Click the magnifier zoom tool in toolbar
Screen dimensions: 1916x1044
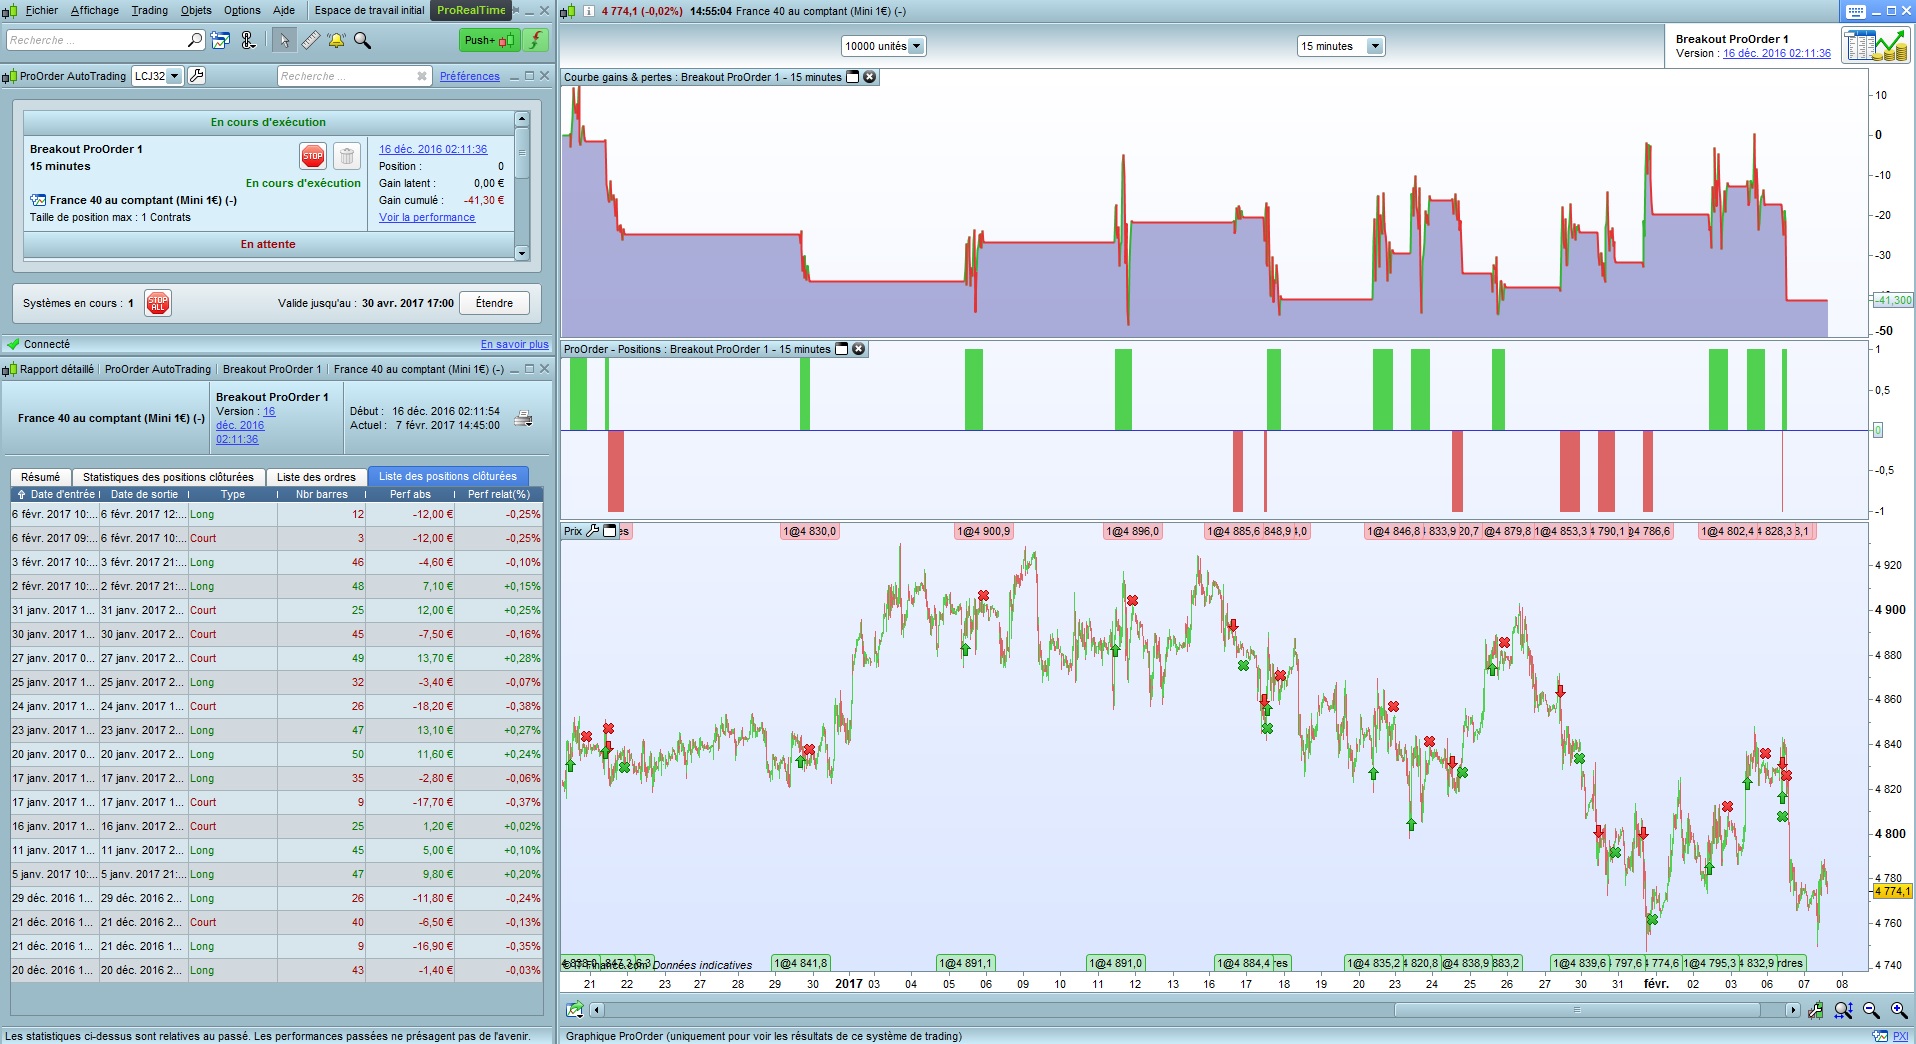pyautogui.click(x=363, y=41)
